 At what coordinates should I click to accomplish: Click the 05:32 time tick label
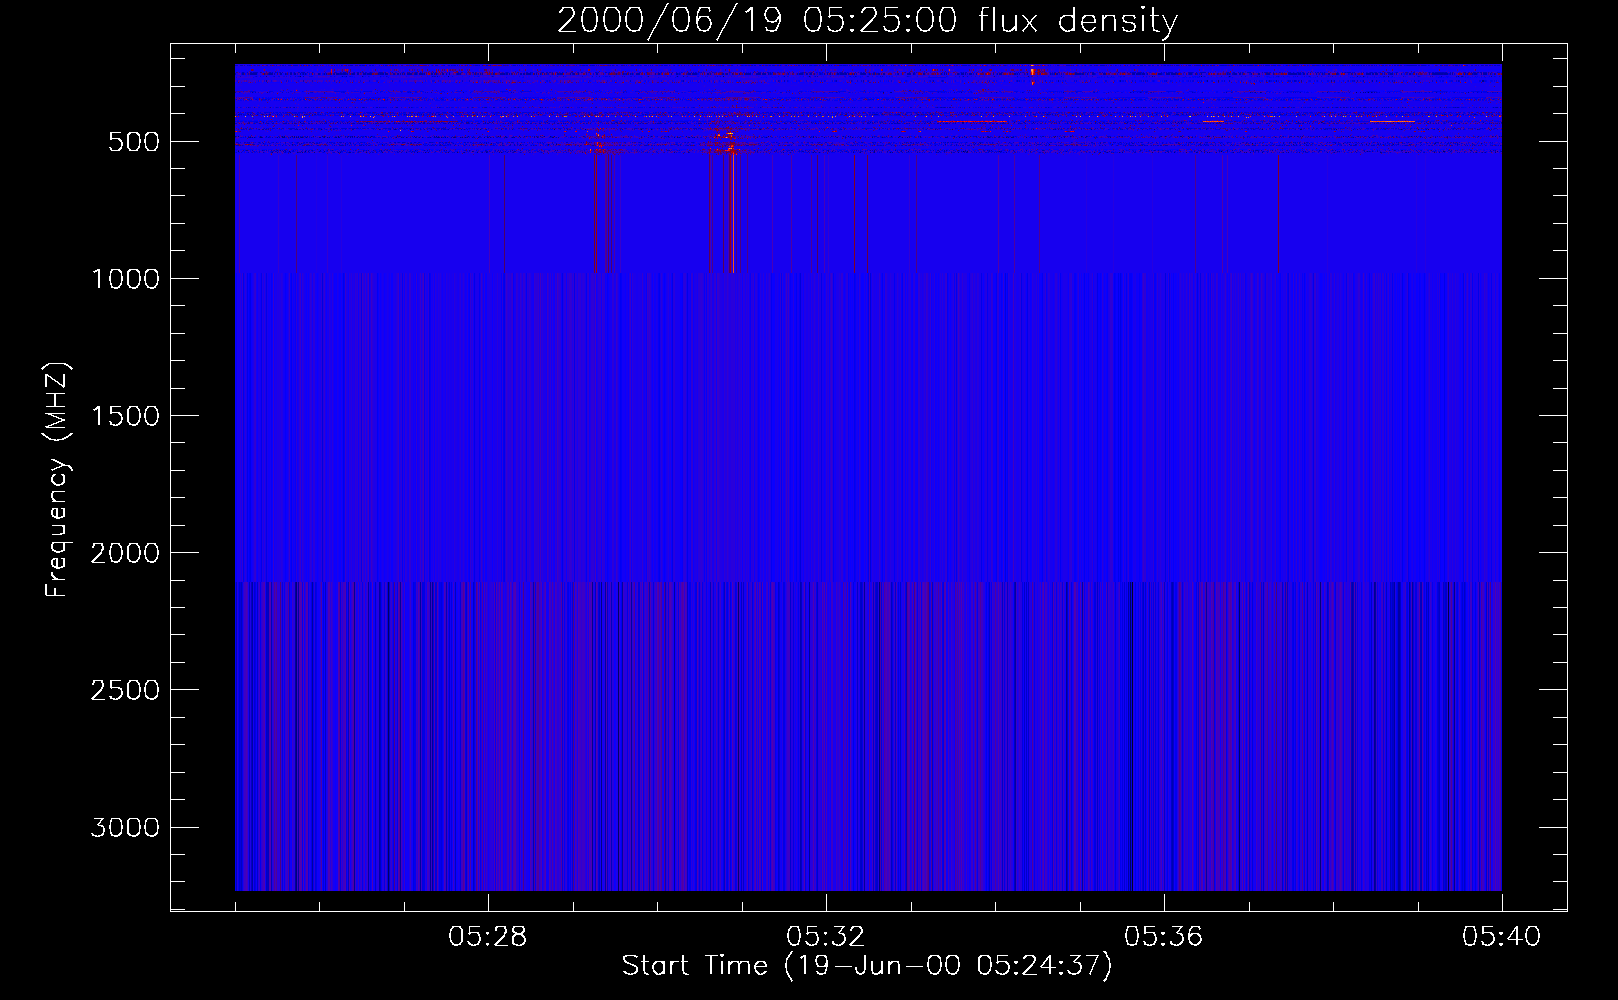826,937
